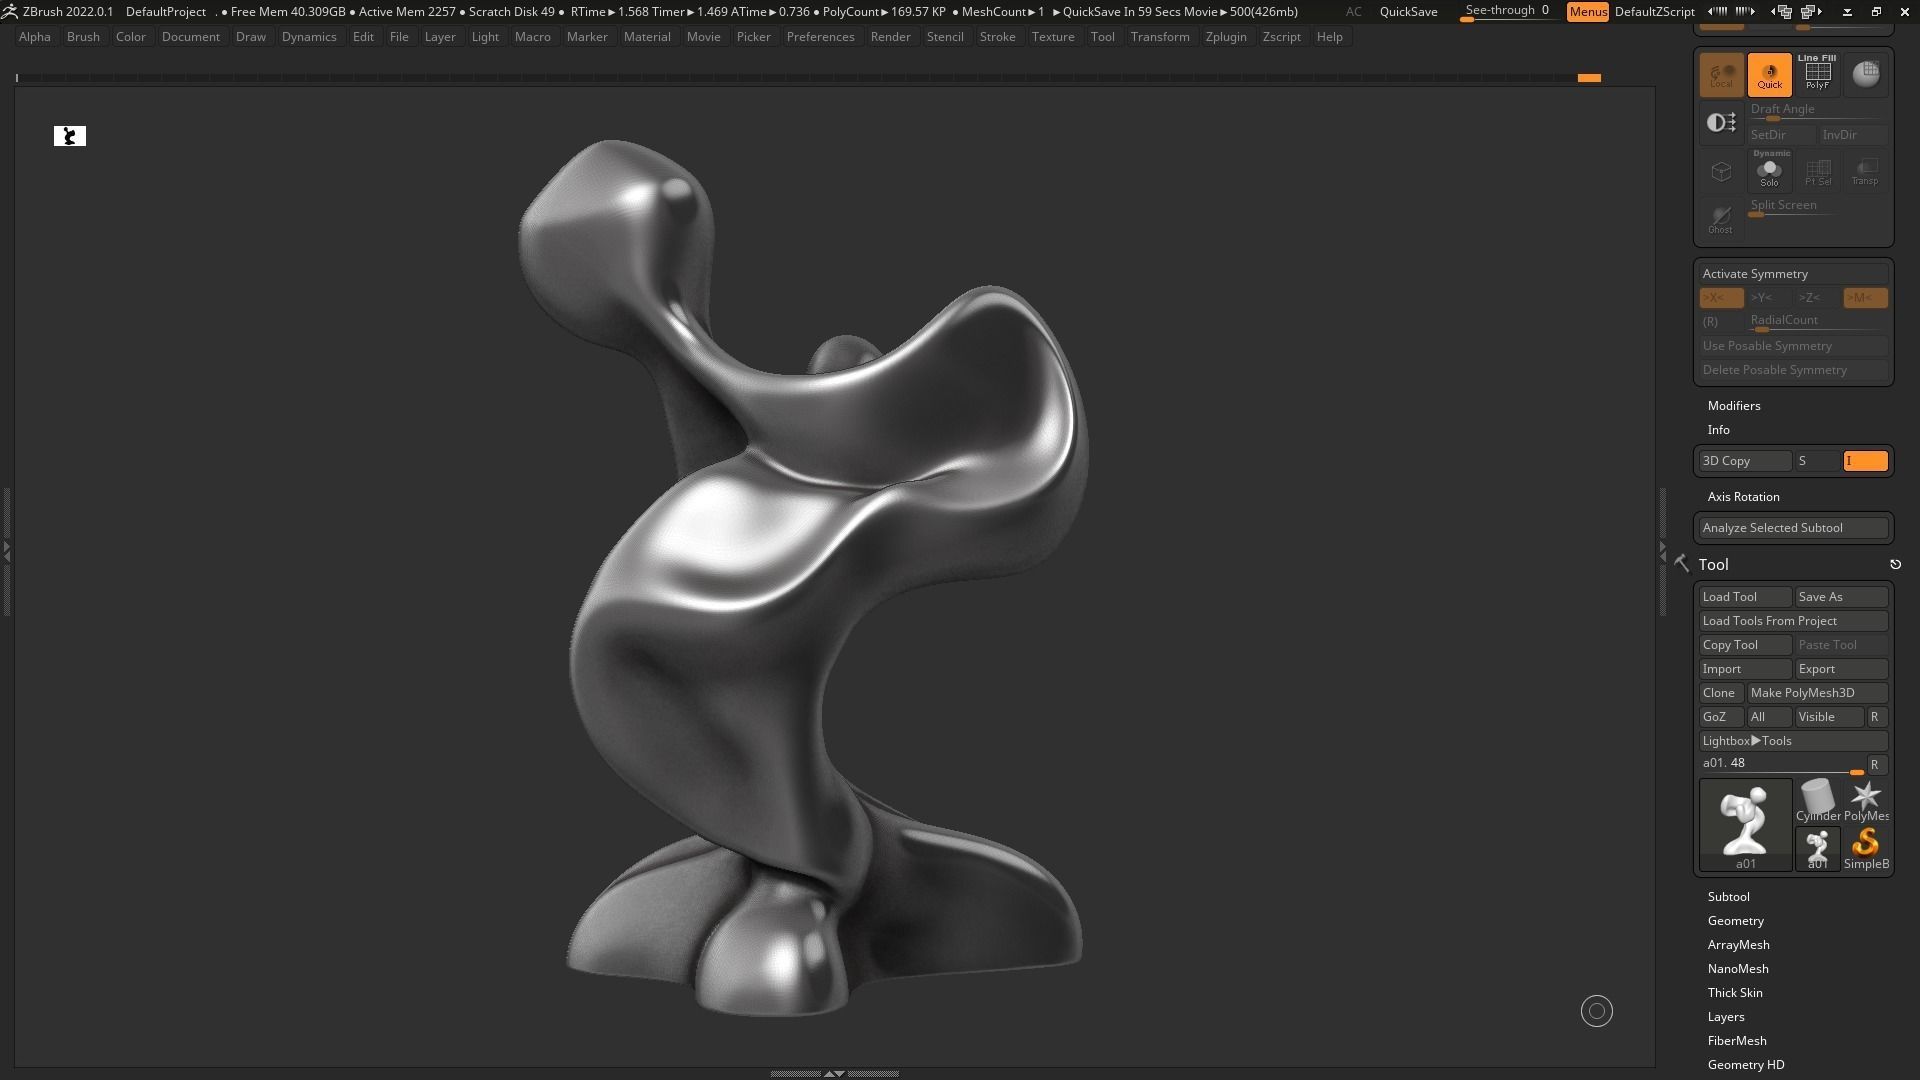1920x1080 pixels.
Task: Toggle (R) radial symmetry
Action: (x=1721, y=322)
